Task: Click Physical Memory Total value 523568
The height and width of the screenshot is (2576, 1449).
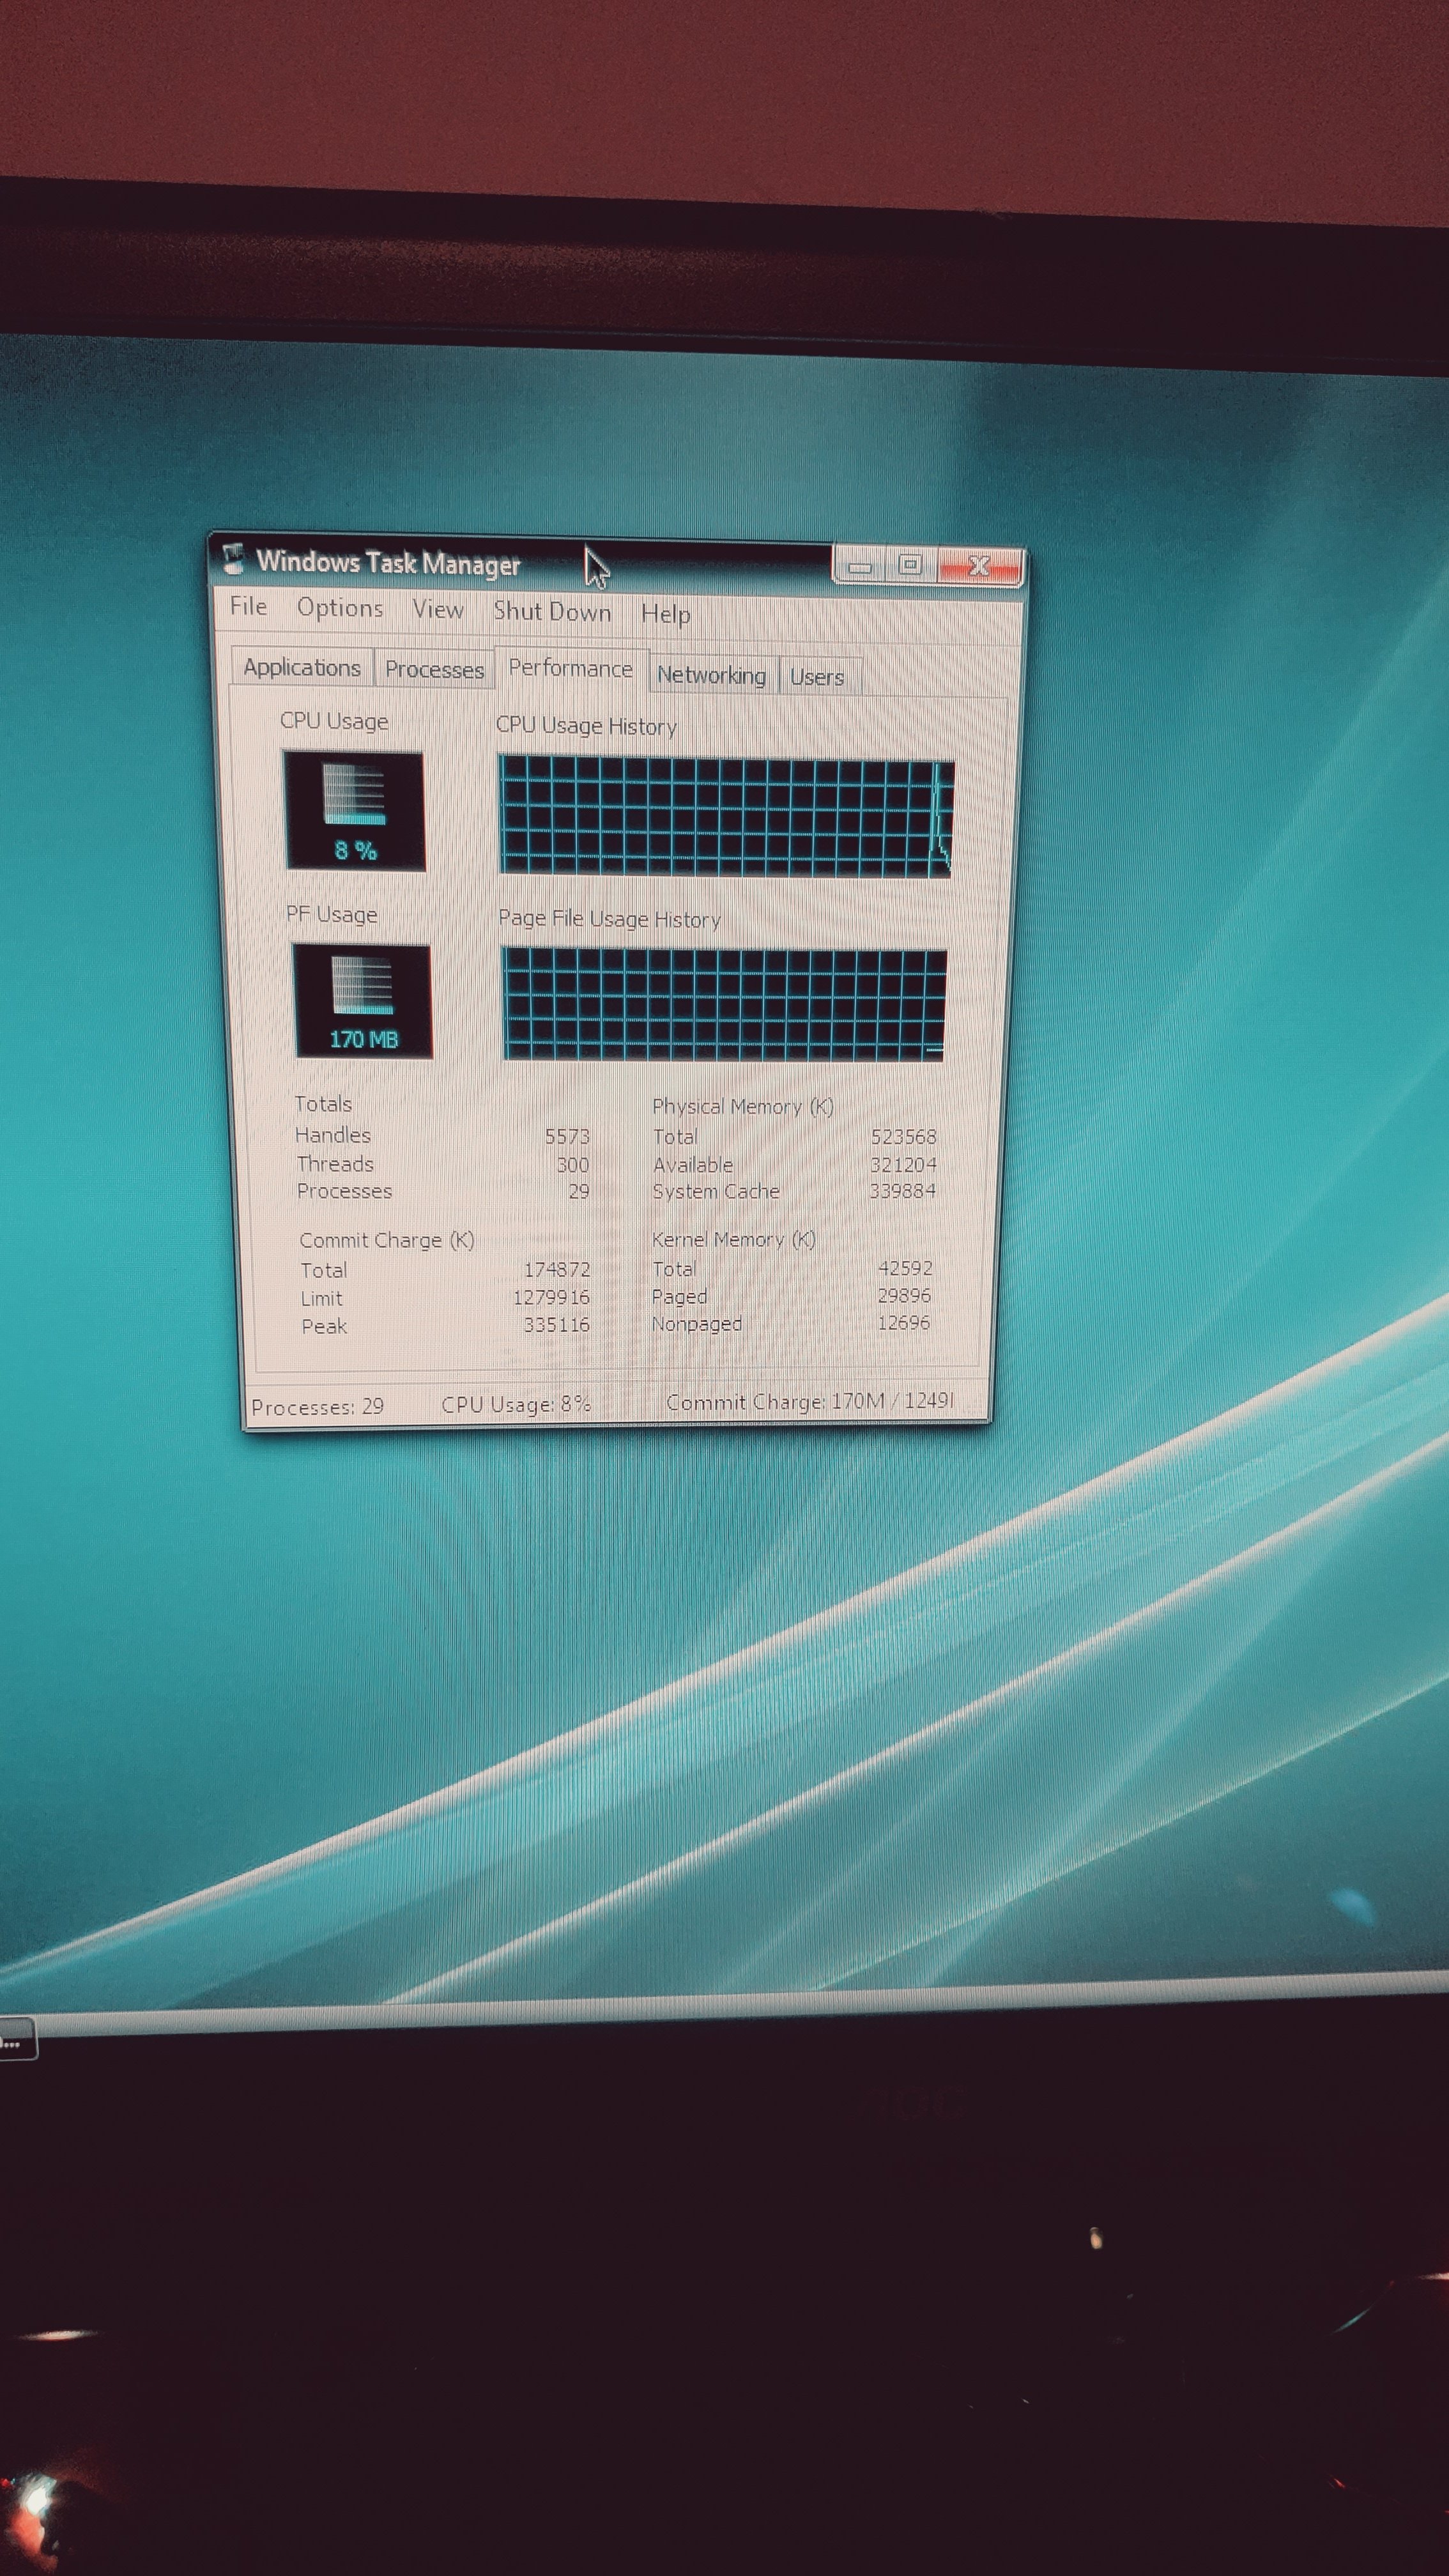Action: click(x=904, y=1137)
